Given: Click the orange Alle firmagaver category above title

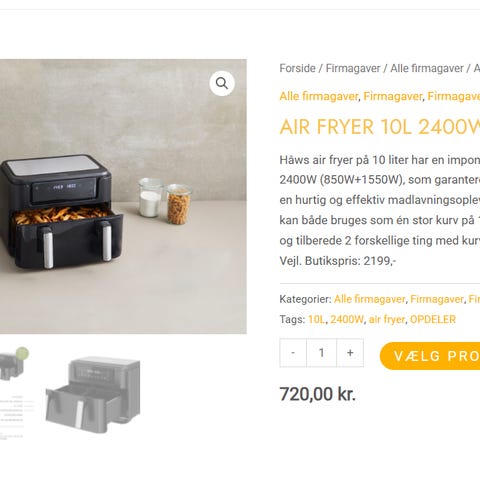Looking at the screenshot, I should [x=319, y=96].
